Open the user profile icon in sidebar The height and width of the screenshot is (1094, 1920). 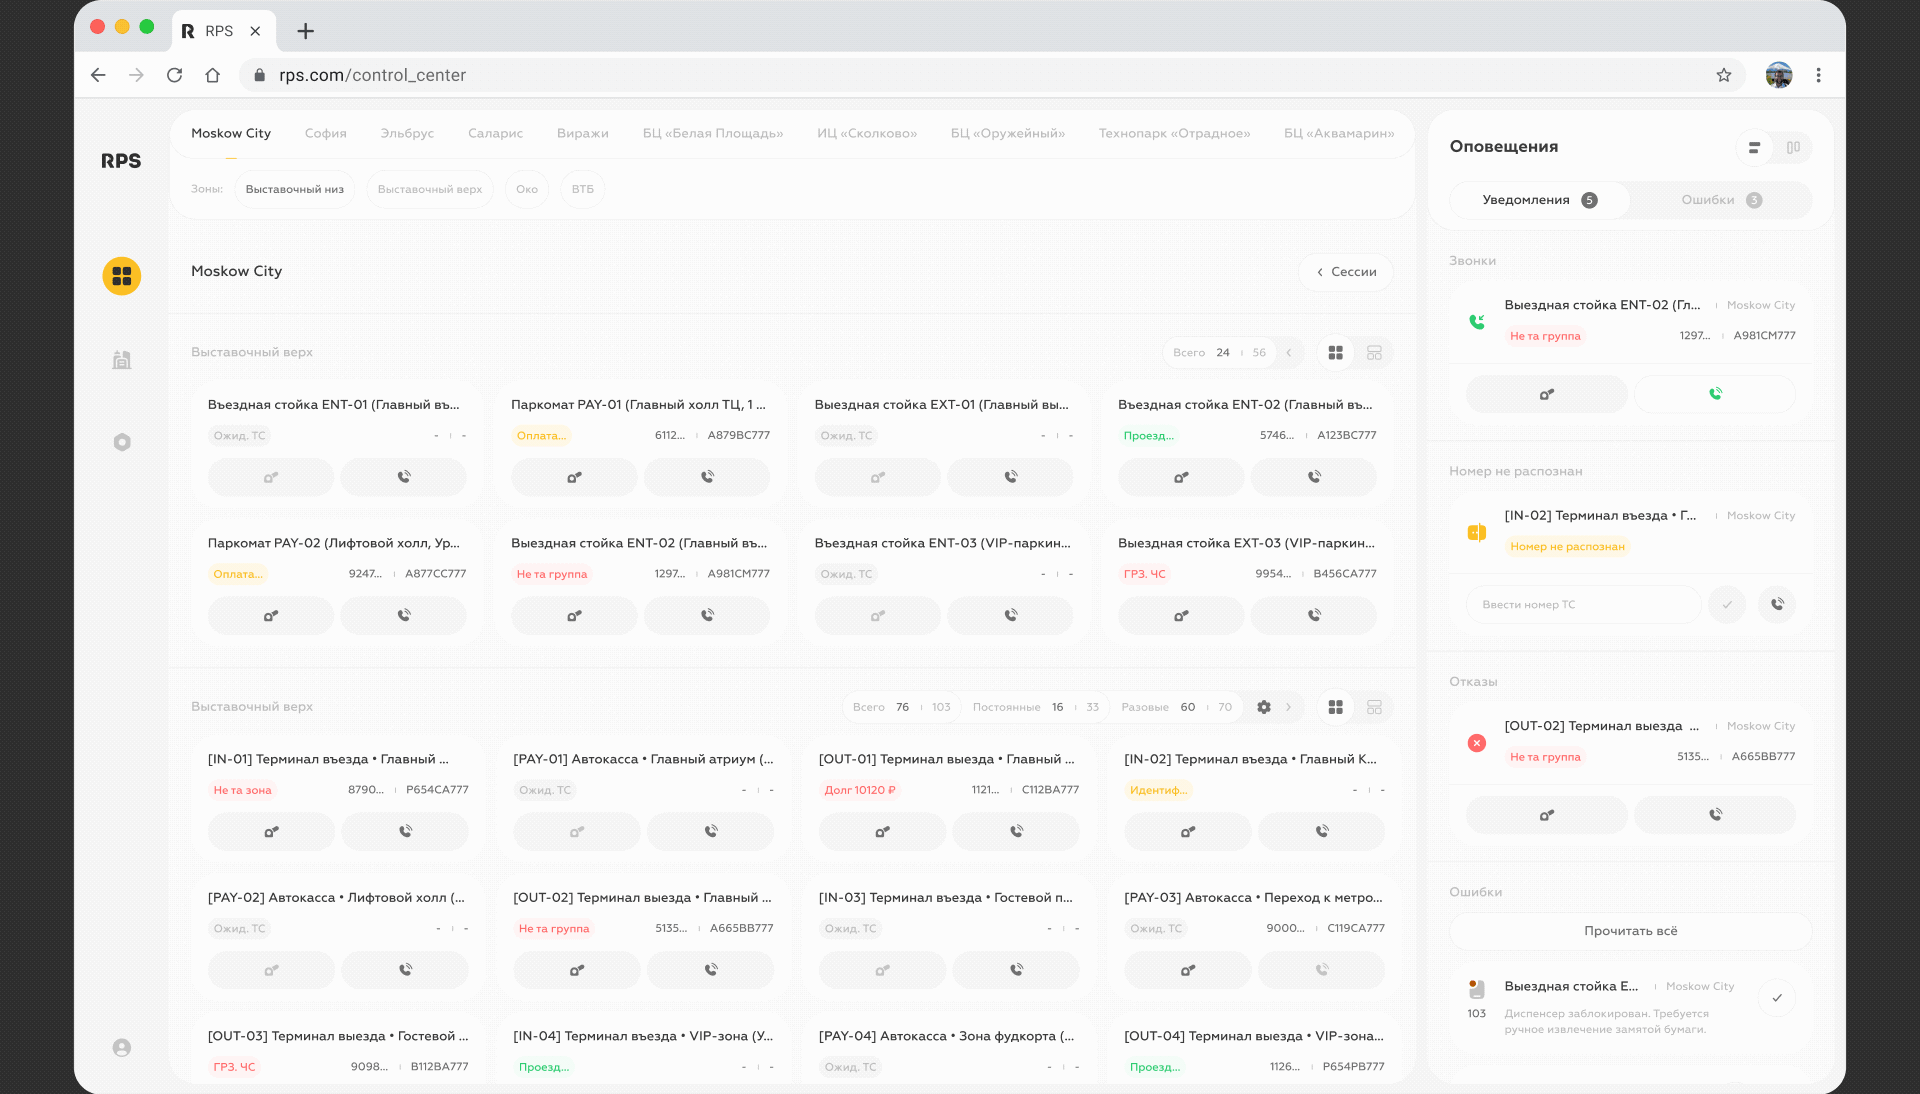pos(122,1048)
